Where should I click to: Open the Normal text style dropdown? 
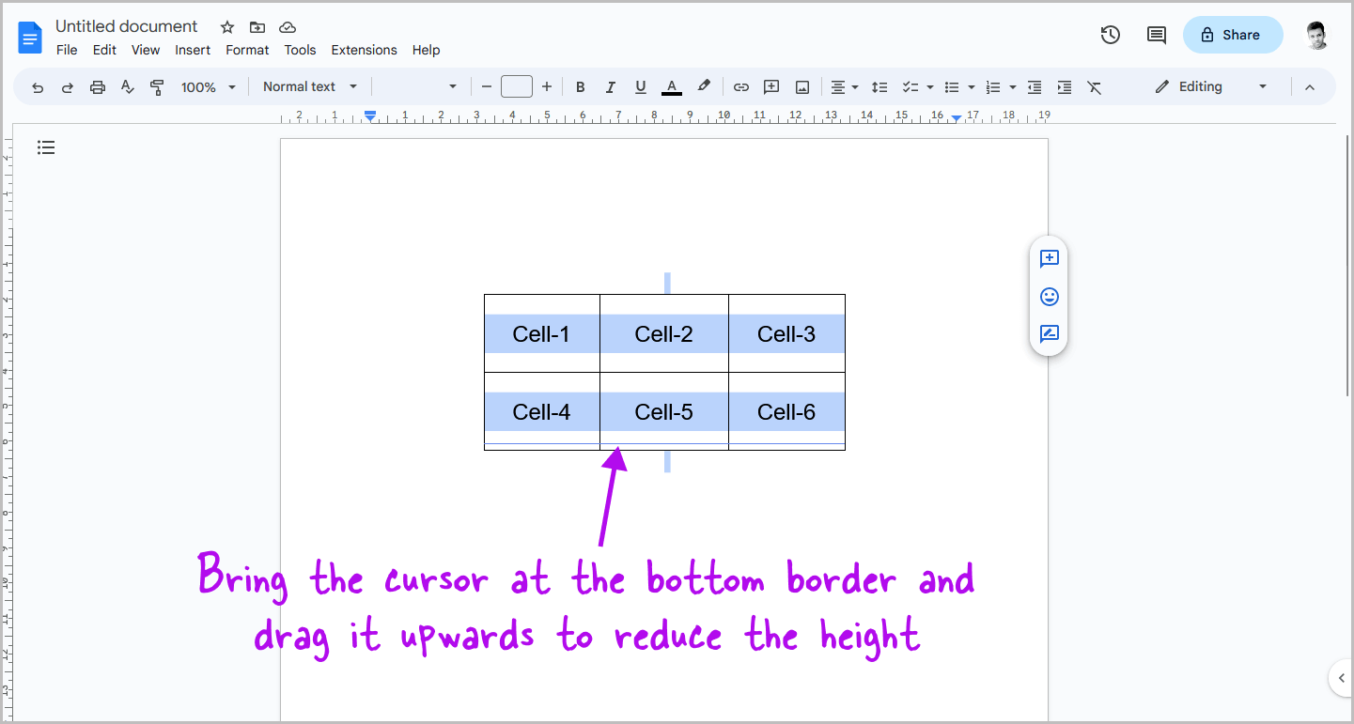[x=310, y=87]
